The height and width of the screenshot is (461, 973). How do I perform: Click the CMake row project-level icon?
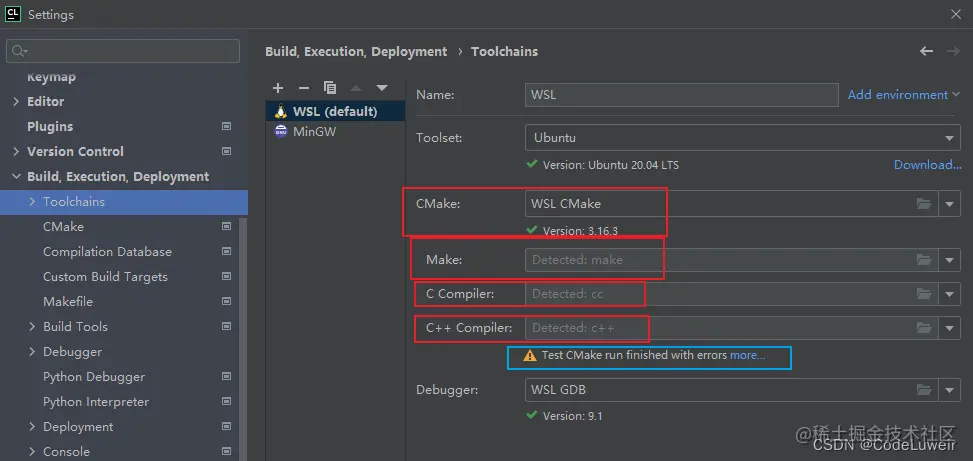[x=226, y=226]
